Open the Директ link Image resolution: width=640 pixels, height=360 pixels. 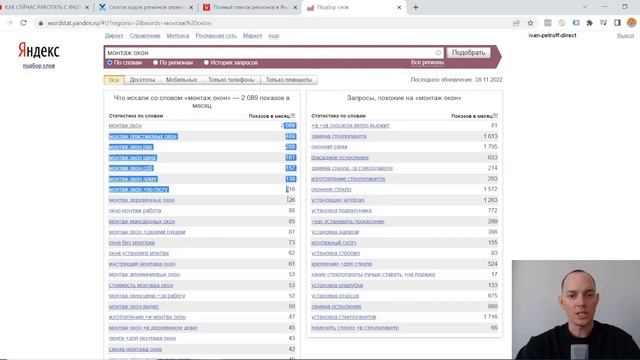(x=114, y=36)
